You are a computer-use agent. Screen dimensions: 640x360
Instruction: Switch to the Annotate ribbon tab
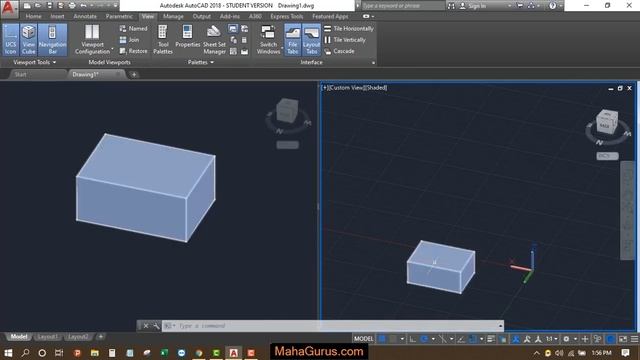click(85, 16)
